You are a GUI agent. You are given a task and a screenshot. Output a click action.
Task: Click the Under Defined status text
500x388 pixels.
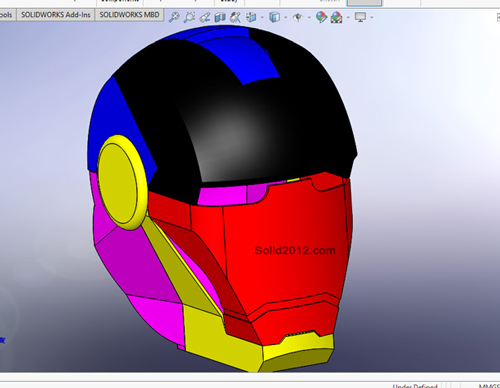(x=415, y=386)
